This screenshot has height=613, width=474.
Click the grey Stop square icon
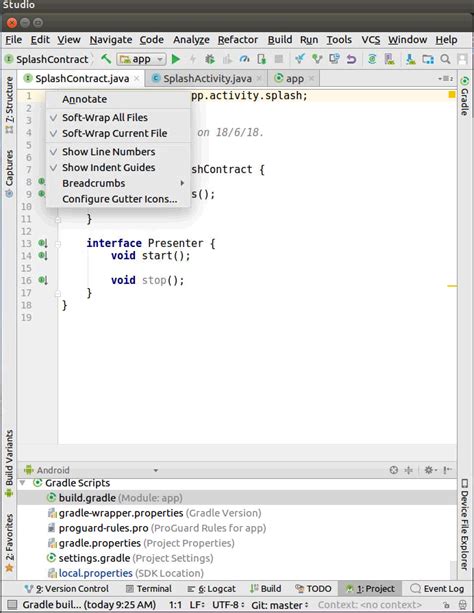click(x=279, y=59)
